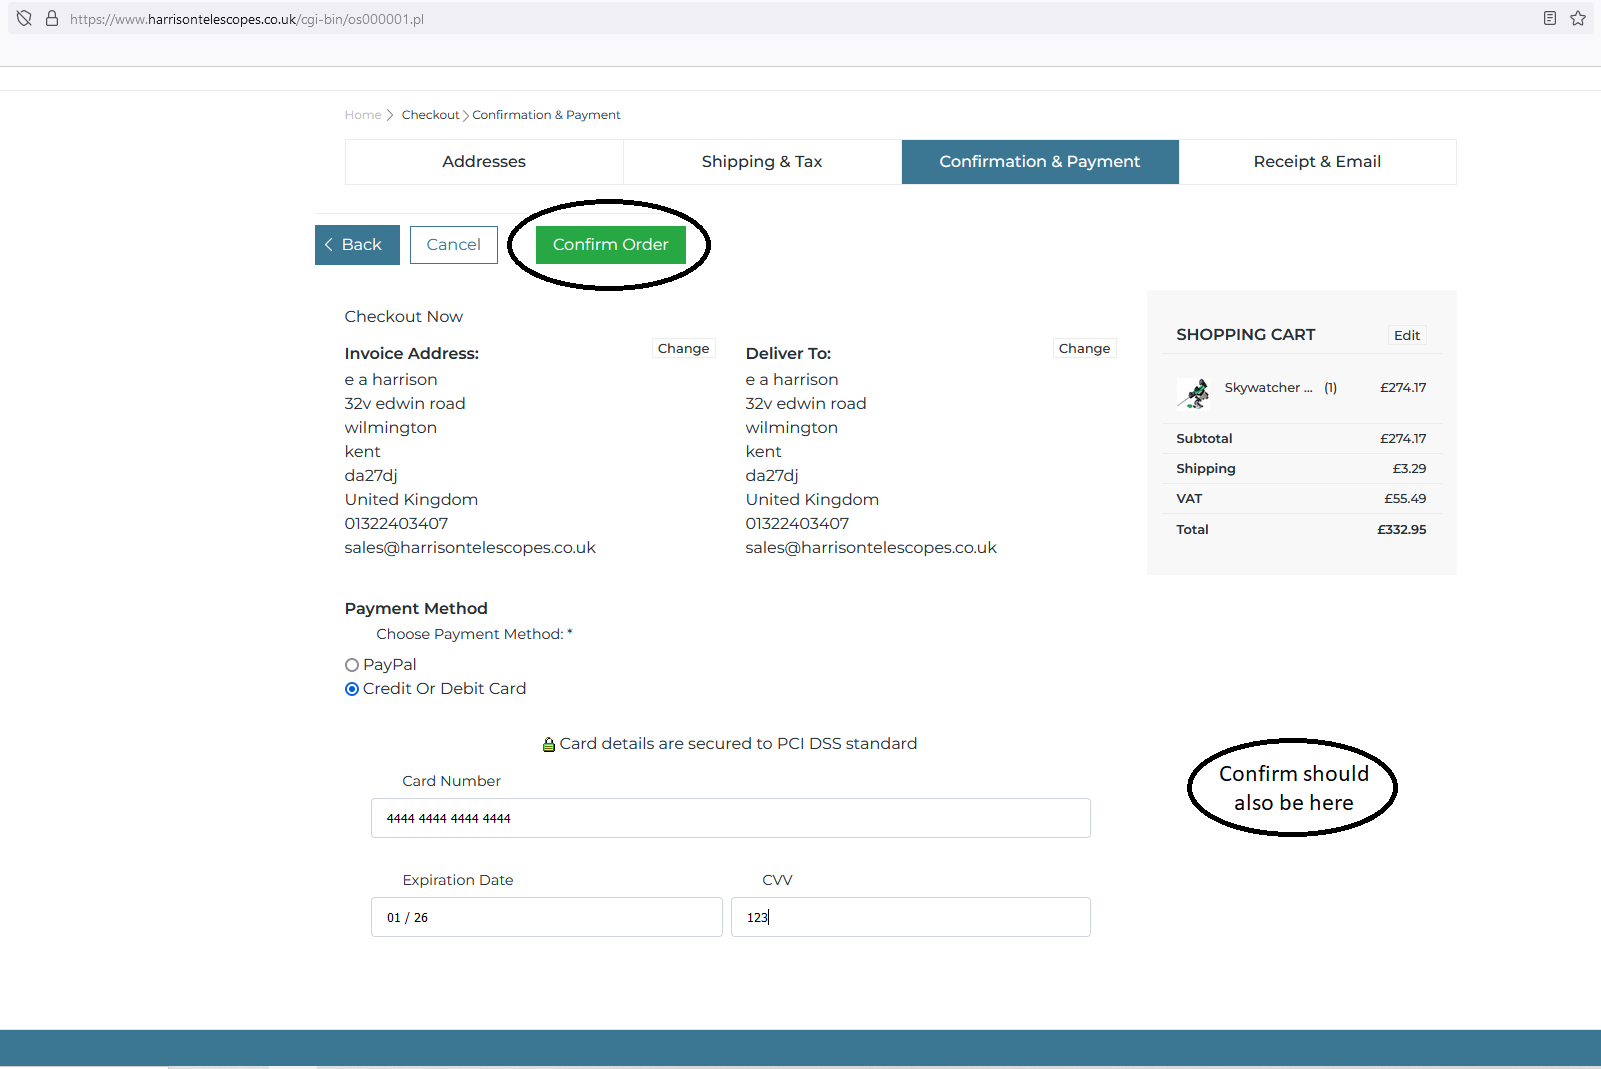Click the tracking protection shield icon
The height and width of the screenshot is (1069, 1601).
pos(25,18)
